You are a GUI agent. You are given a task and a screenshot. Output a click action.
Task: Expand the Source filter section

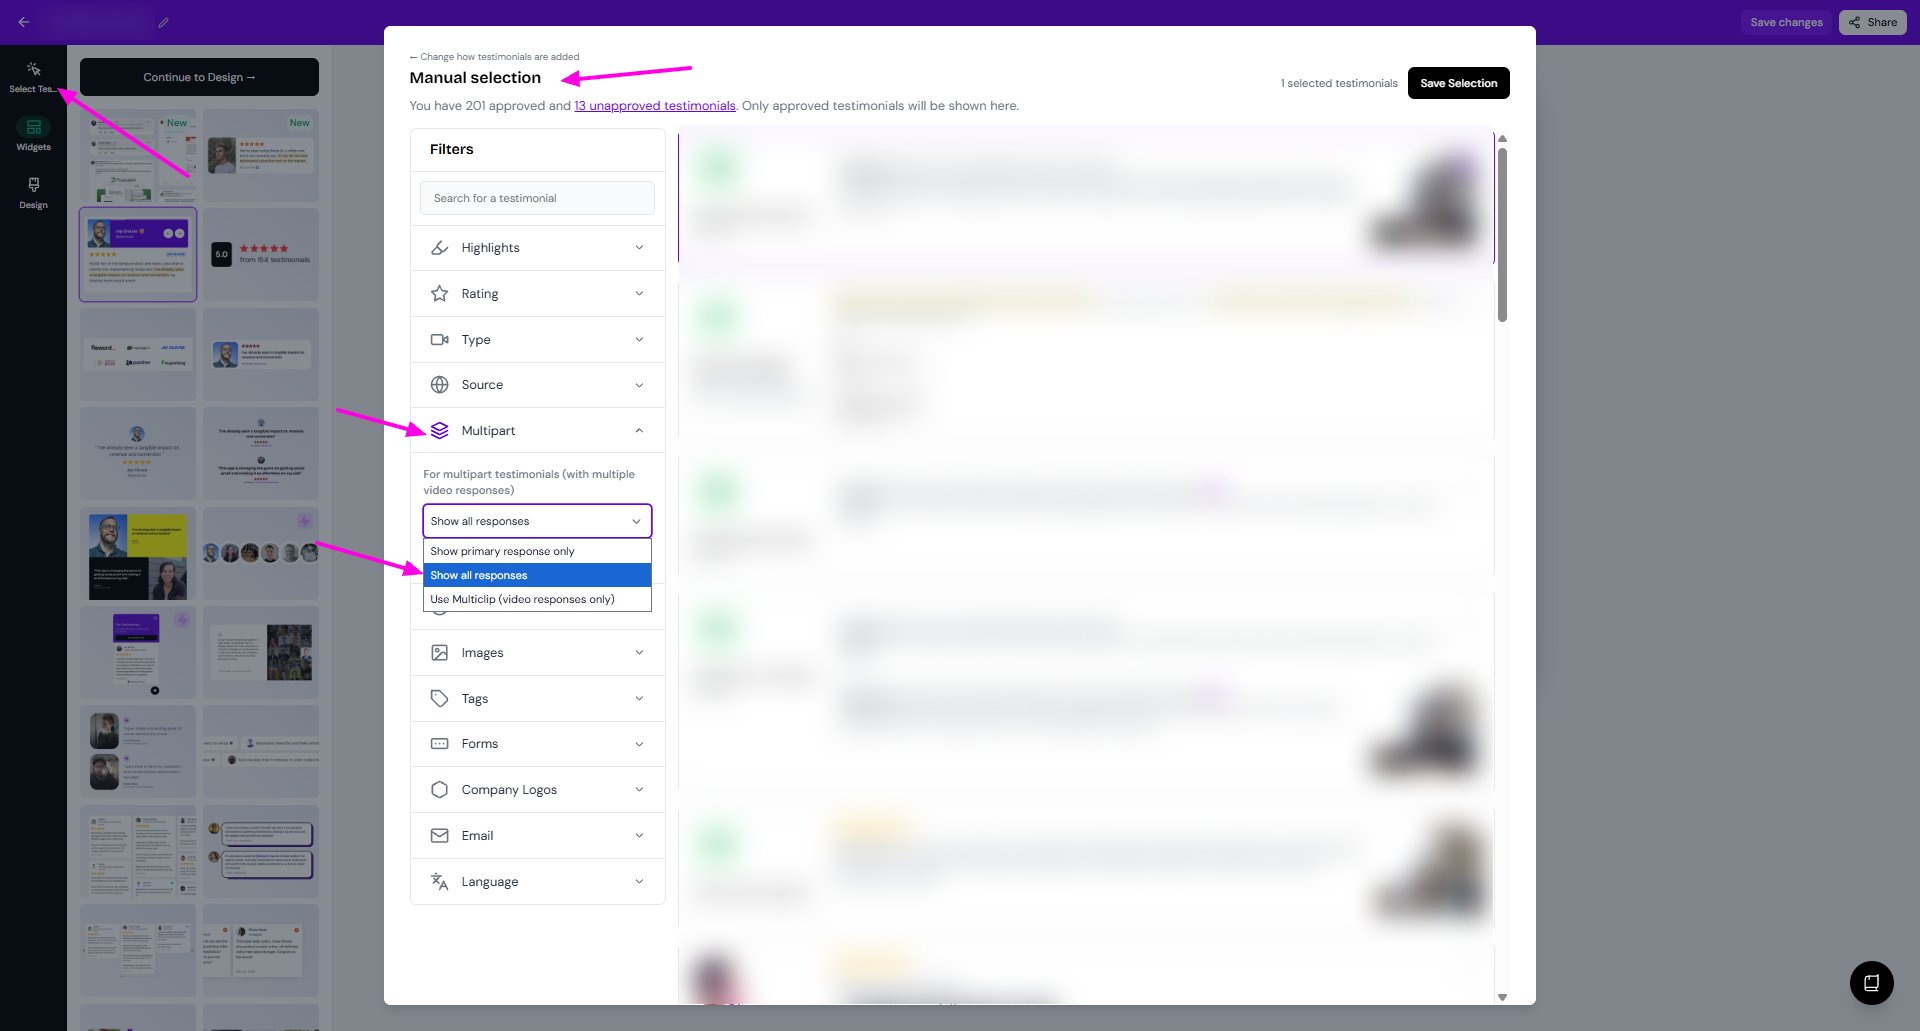click(537, 385)
